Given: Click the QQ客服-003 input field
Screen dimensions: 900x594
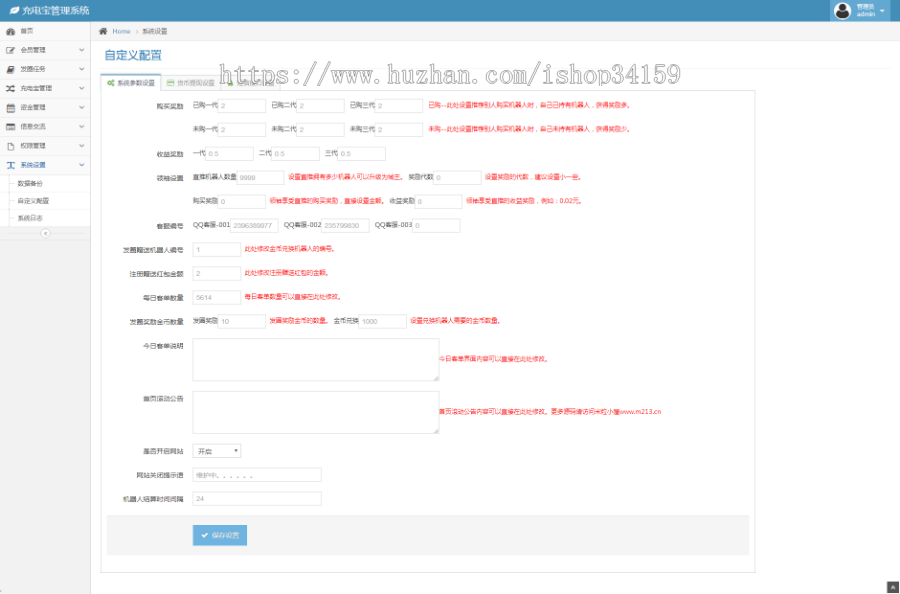Looking at the screenshot, I should (x=436, y=226).
